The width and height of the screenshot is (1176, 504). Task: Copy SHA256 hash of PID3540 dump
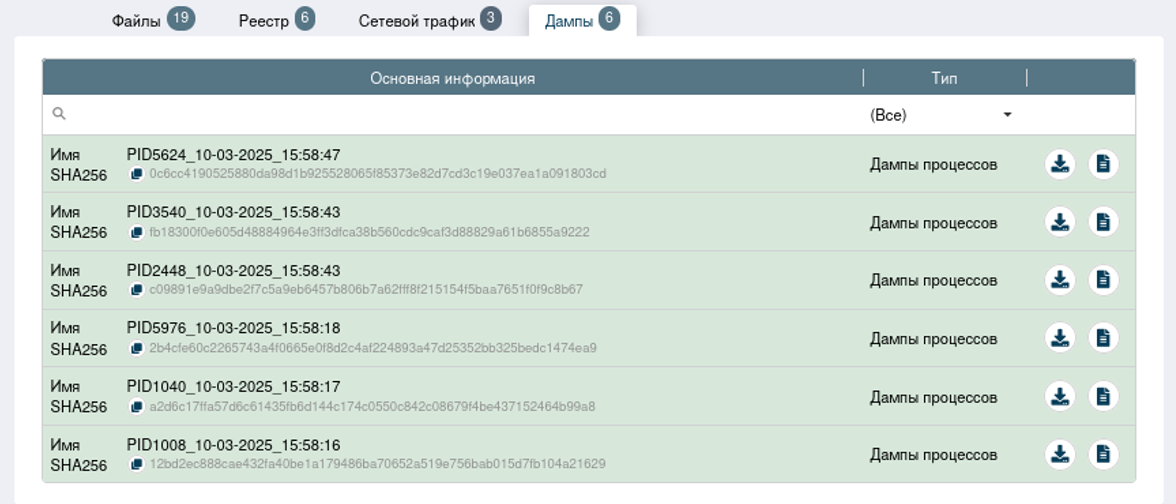(137, 232)
